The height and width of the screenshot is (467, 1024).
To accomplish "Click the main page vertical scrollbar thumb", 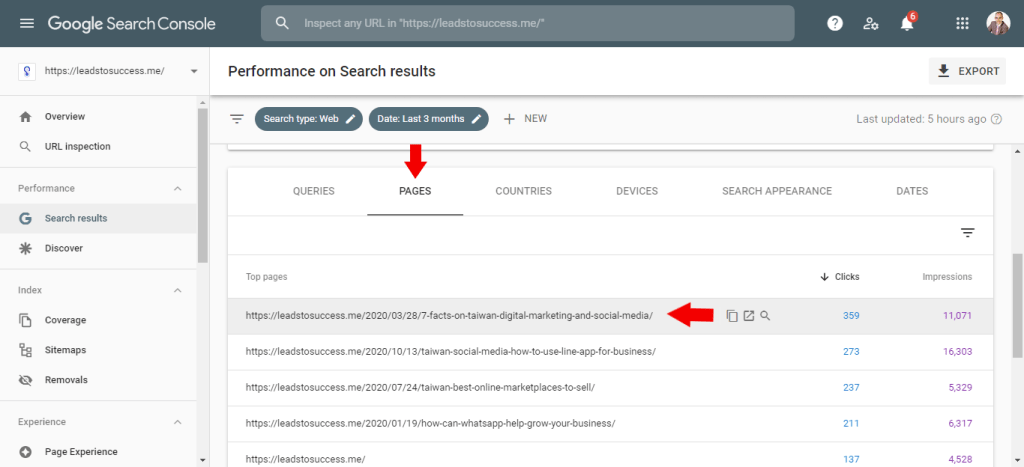I will pos(1017,306).
